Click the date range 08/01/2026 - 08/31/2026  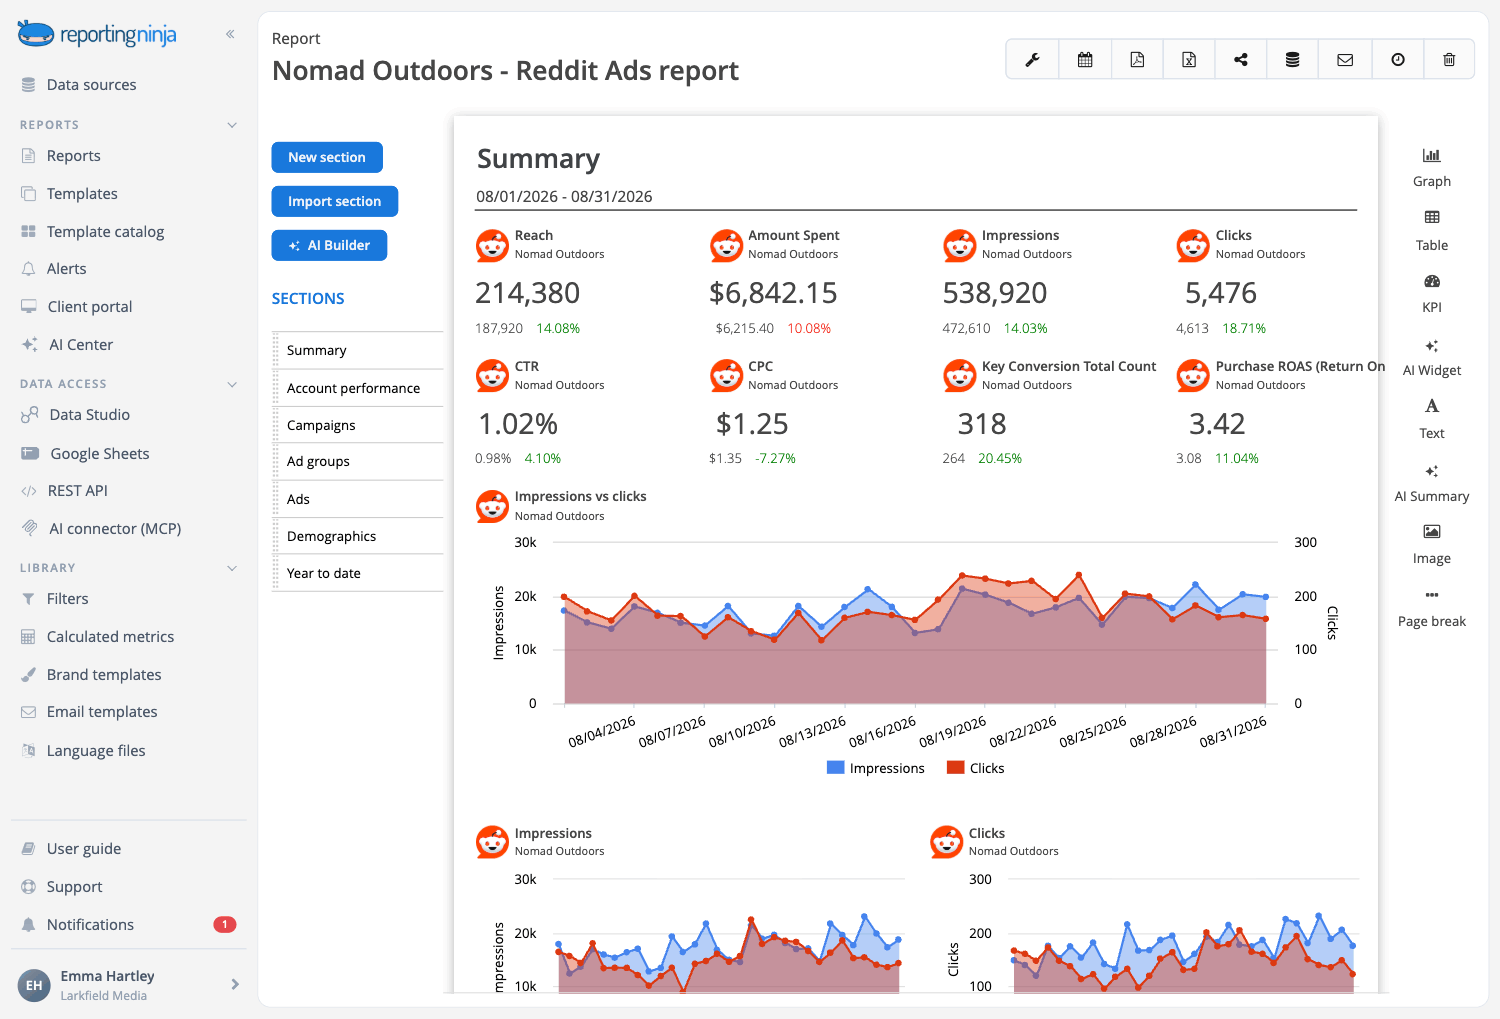click(x=564, y=197)
